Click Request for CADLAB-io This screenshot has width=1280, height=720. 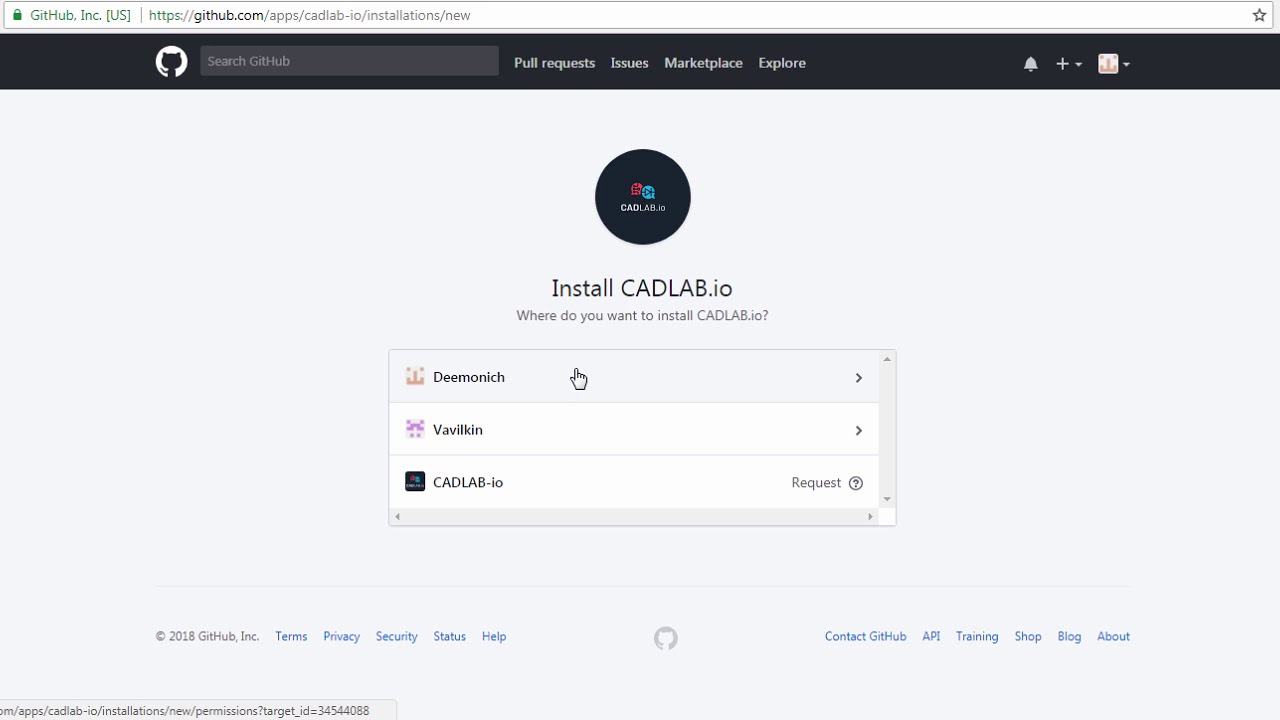816,483
